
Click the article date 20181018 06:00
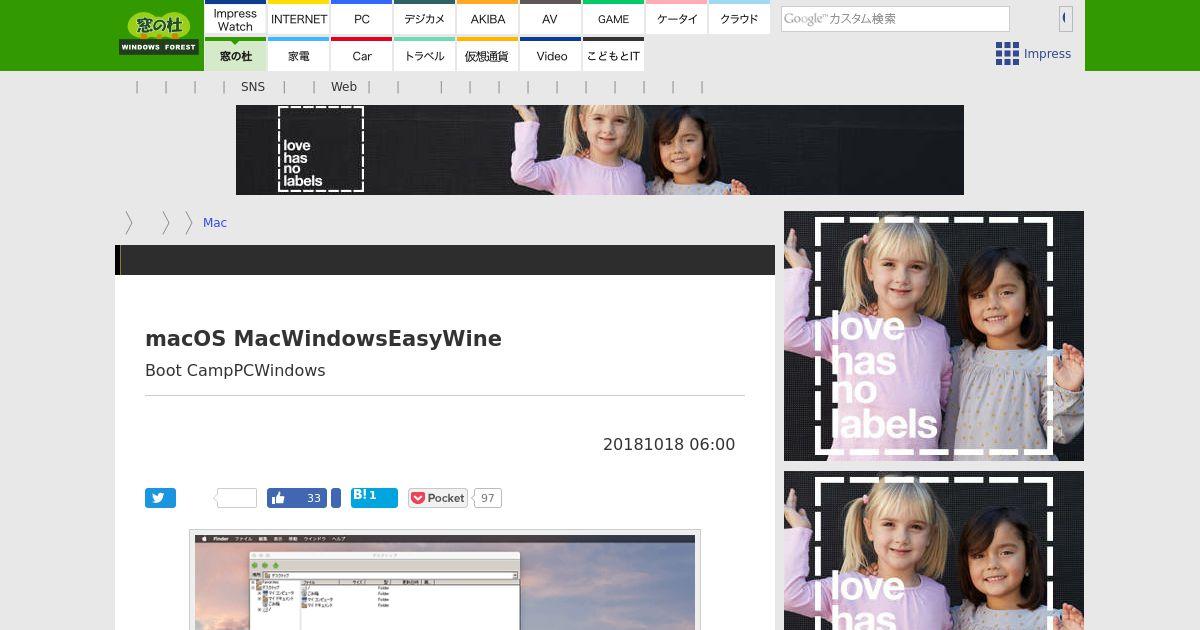(669, 444)
